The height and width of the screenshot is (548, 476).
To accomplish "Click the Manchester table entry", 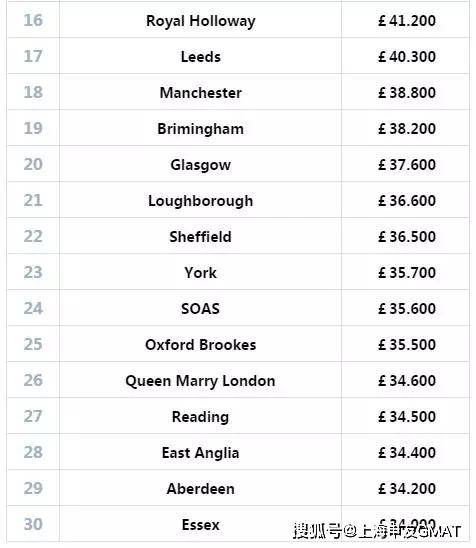I will 201,93.
